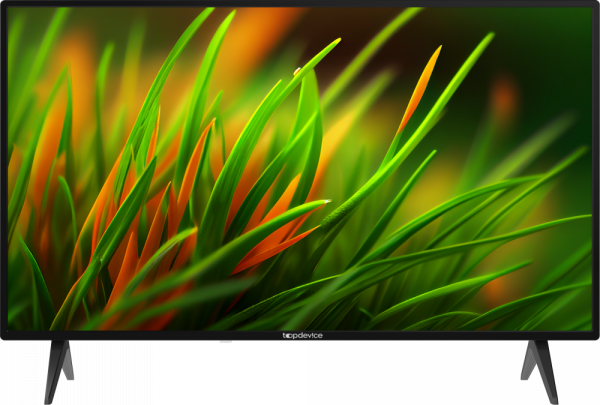
Task: Click the left edge bezel of the TV
Action: click(x=3, y=170)
